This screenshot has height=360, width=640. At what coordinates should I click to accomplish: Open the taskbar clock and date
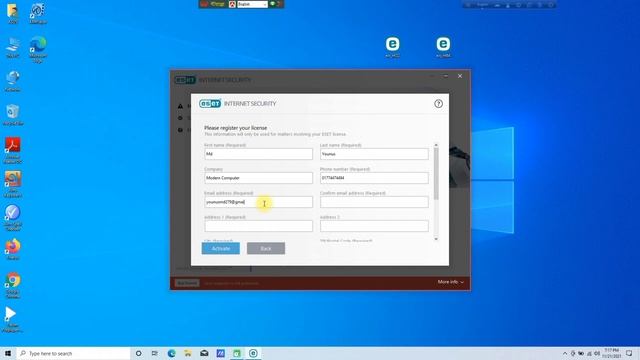pos(611,353)
